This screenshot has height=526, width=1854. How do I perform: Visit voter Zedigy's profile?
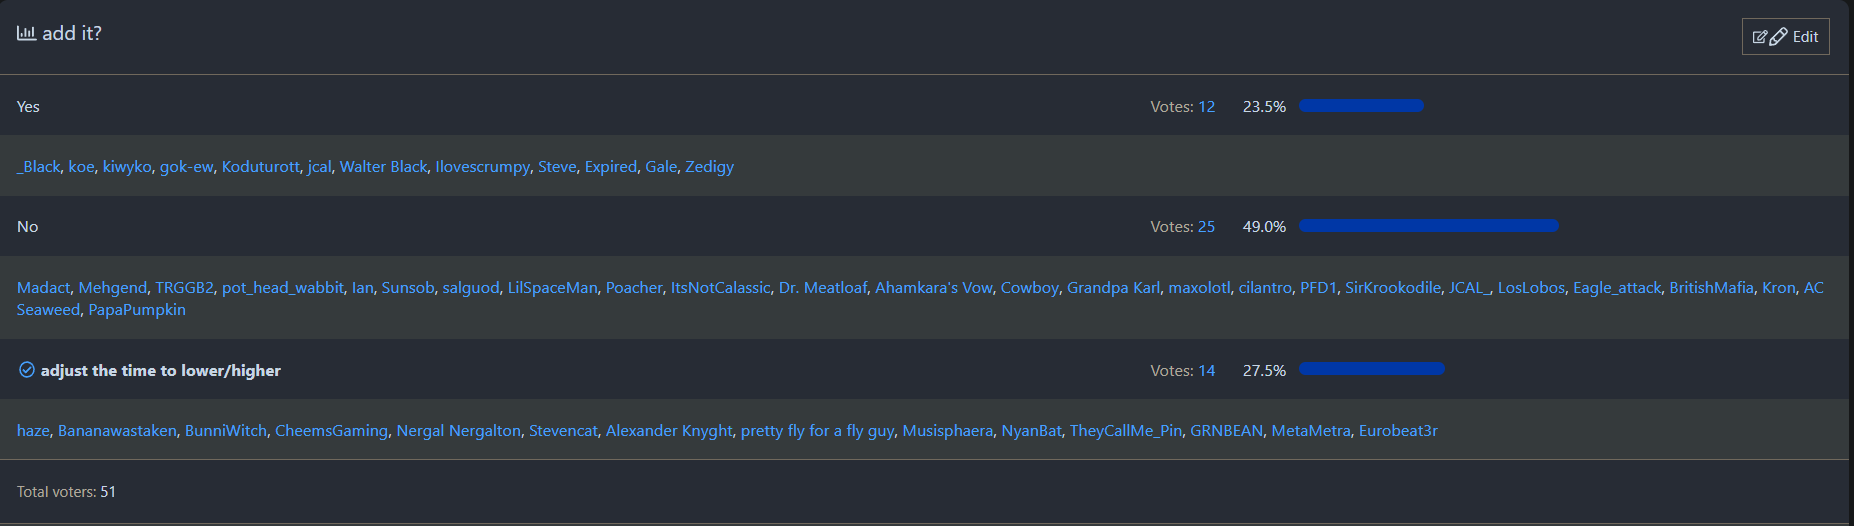click(709, 167)
